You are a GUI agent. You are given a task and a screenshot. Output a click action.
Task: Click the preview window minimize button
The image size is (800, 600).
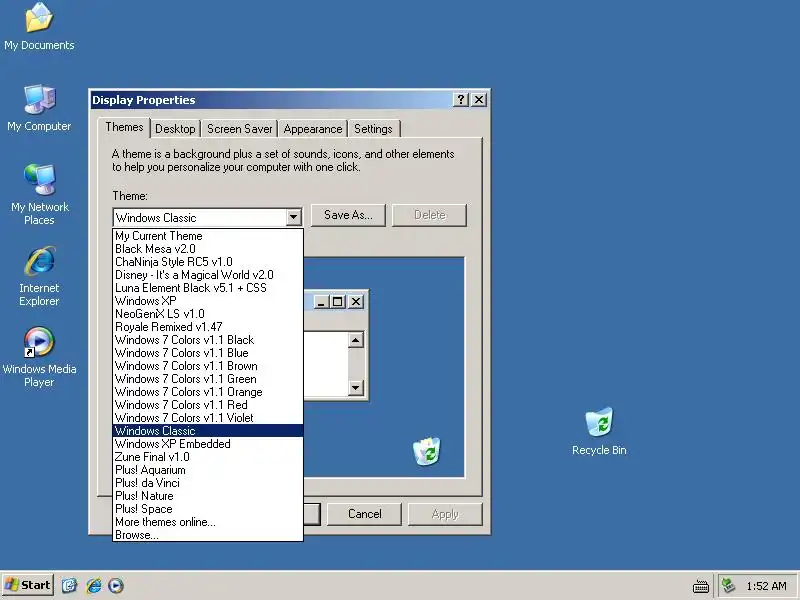(321, 302)
